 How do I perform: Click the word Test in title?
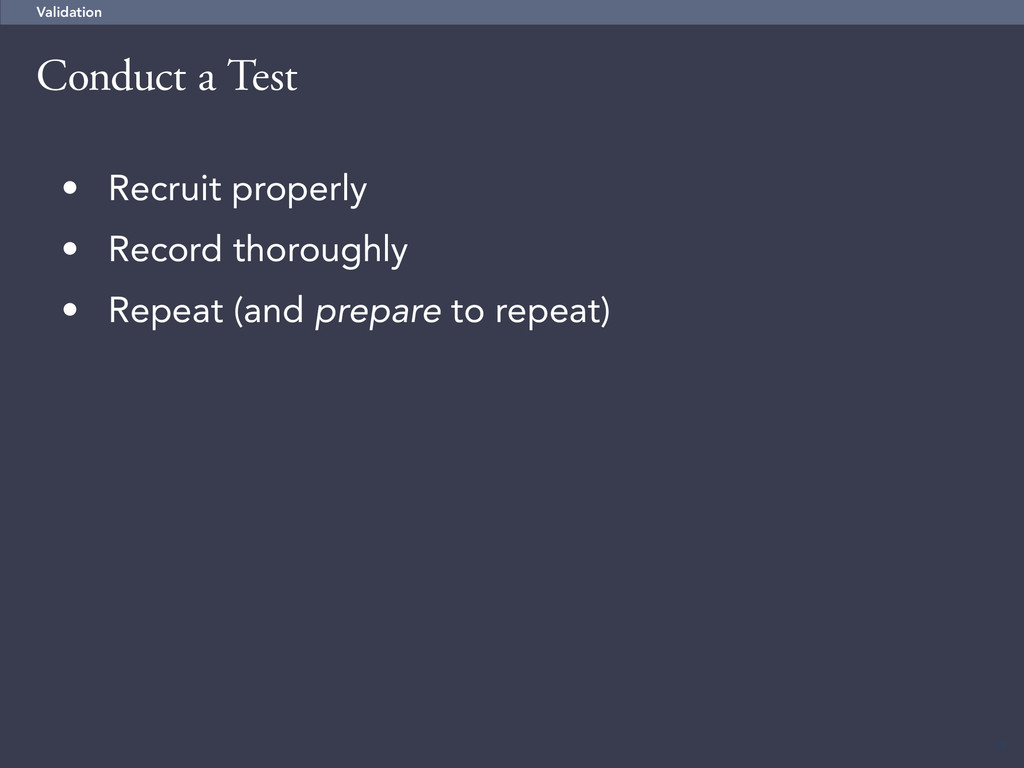point(263,76)
